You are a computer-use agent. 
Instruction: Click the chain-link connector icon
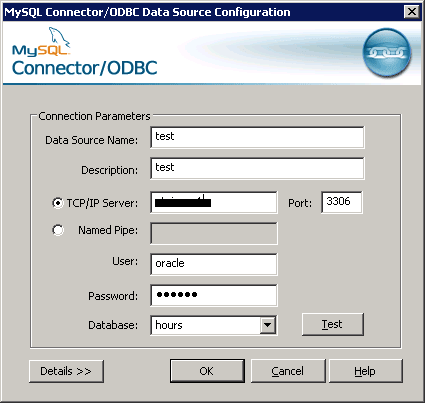coord(387,52)
